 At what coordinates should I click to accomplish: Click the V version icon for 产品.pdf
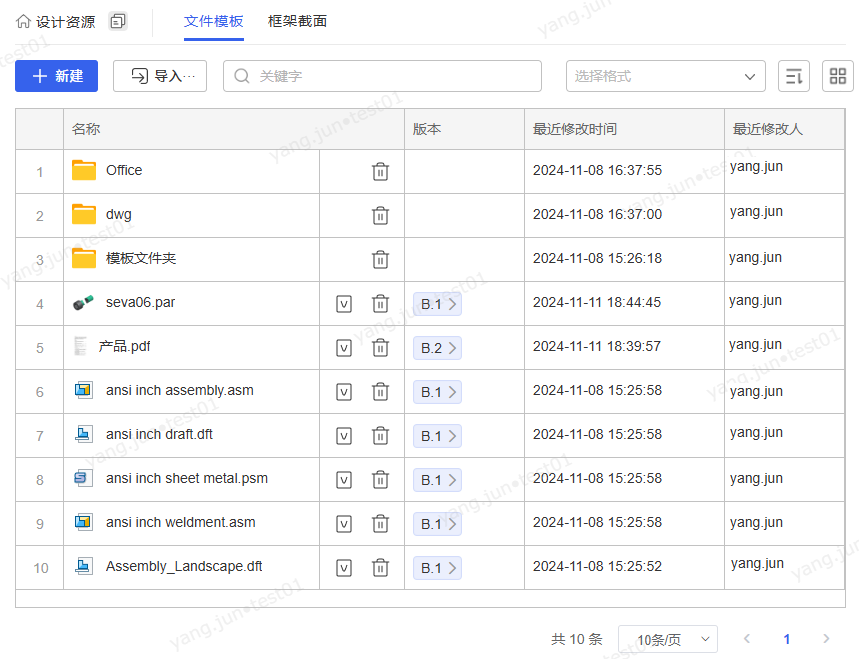tap(344, 348)
